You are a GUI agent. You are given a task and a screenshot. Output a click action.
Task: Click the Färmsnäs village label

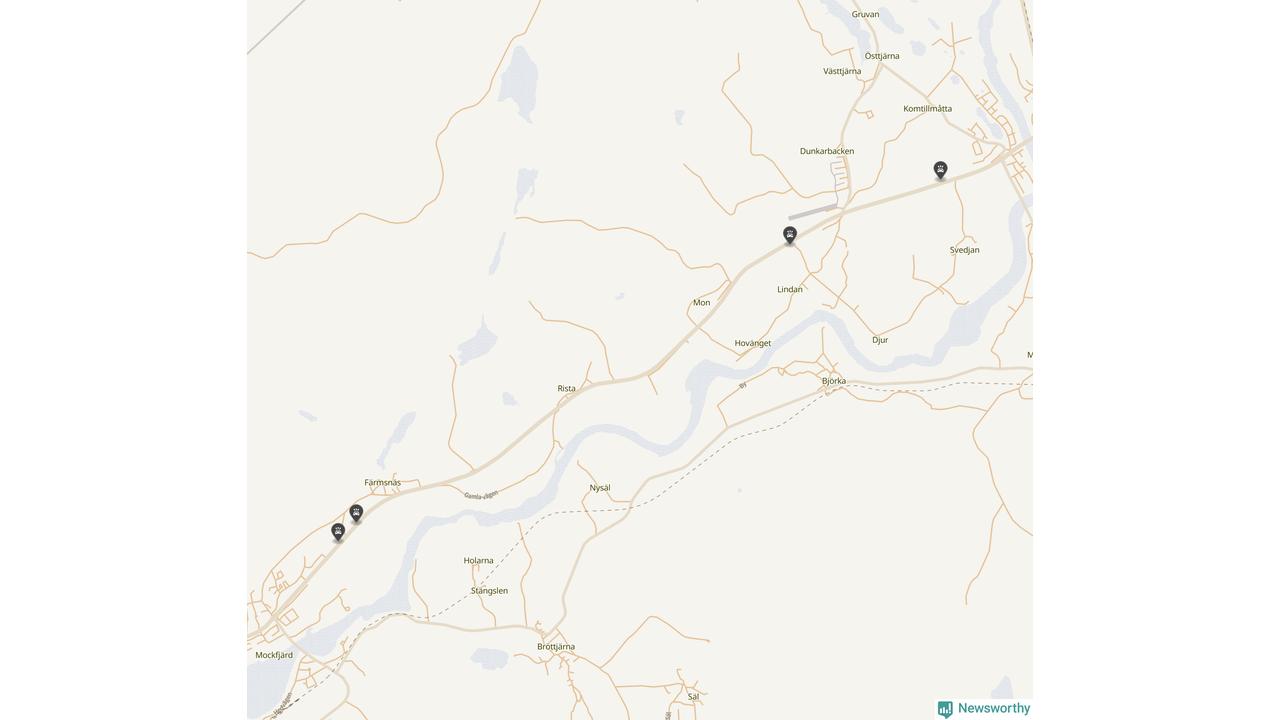(382, 483)
